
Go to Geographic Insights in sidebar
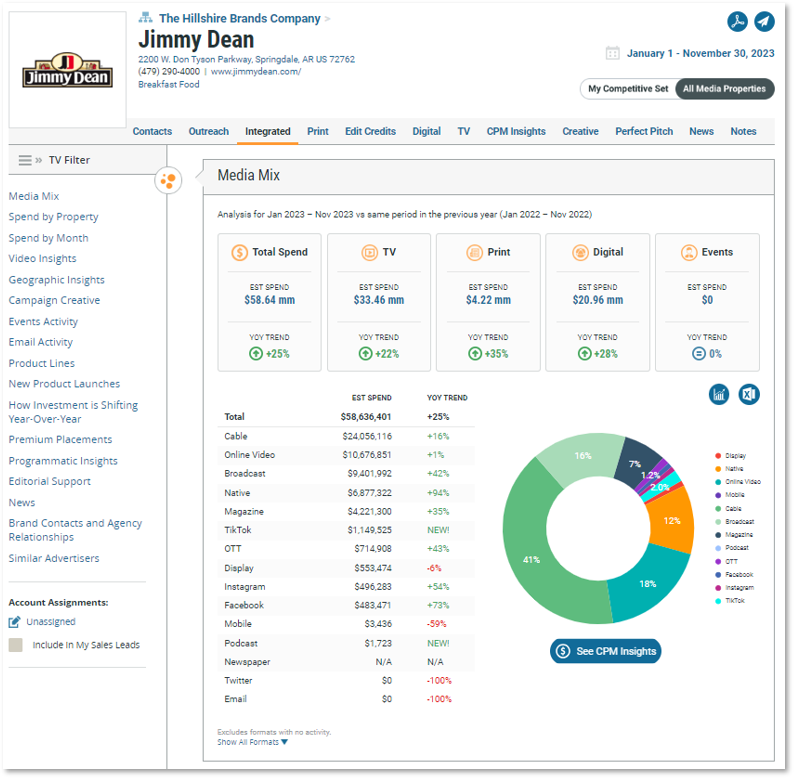(x=56, y=280)
